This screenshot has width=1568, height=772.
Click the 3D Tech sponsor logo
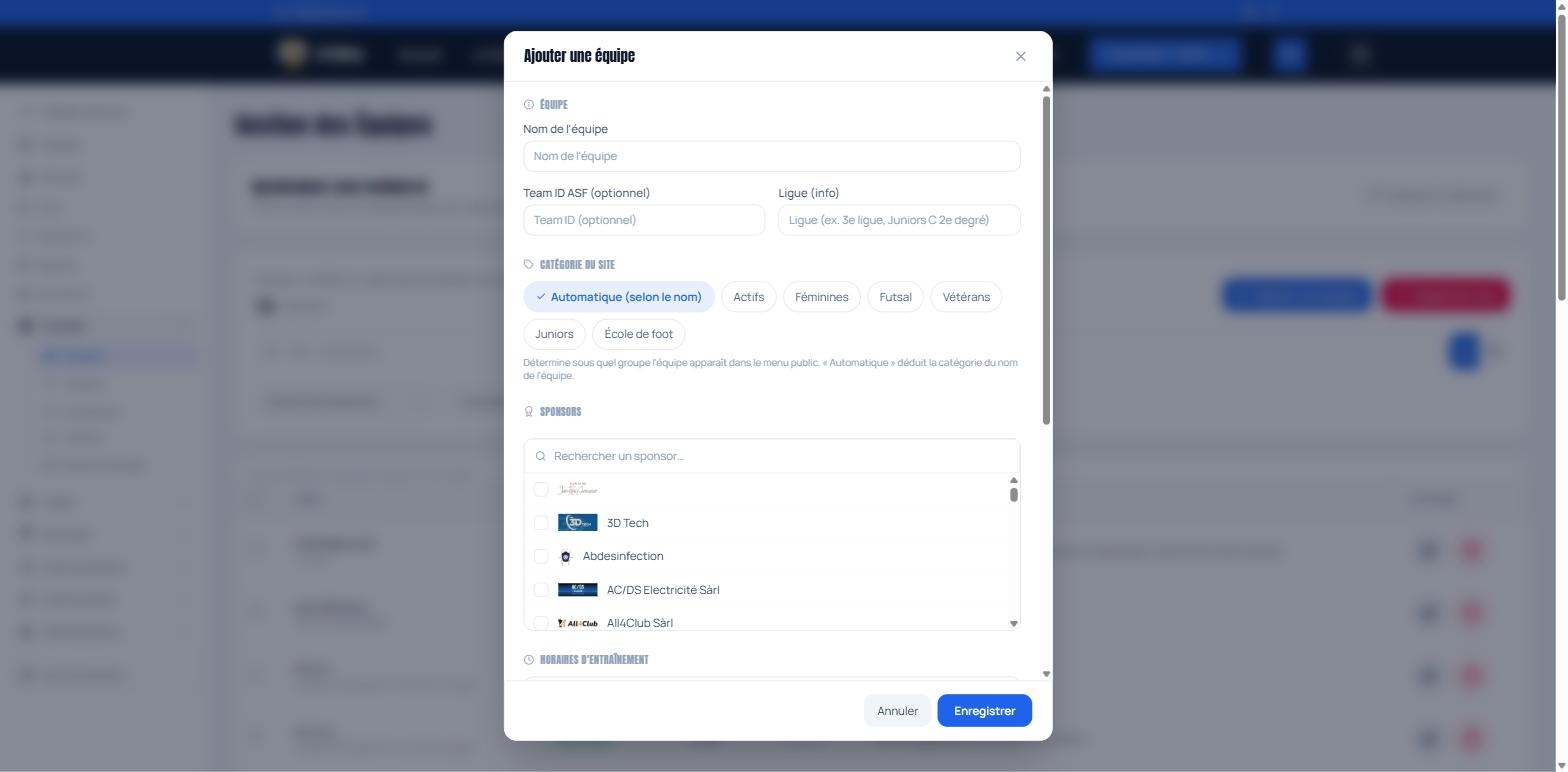pos(577,523)
